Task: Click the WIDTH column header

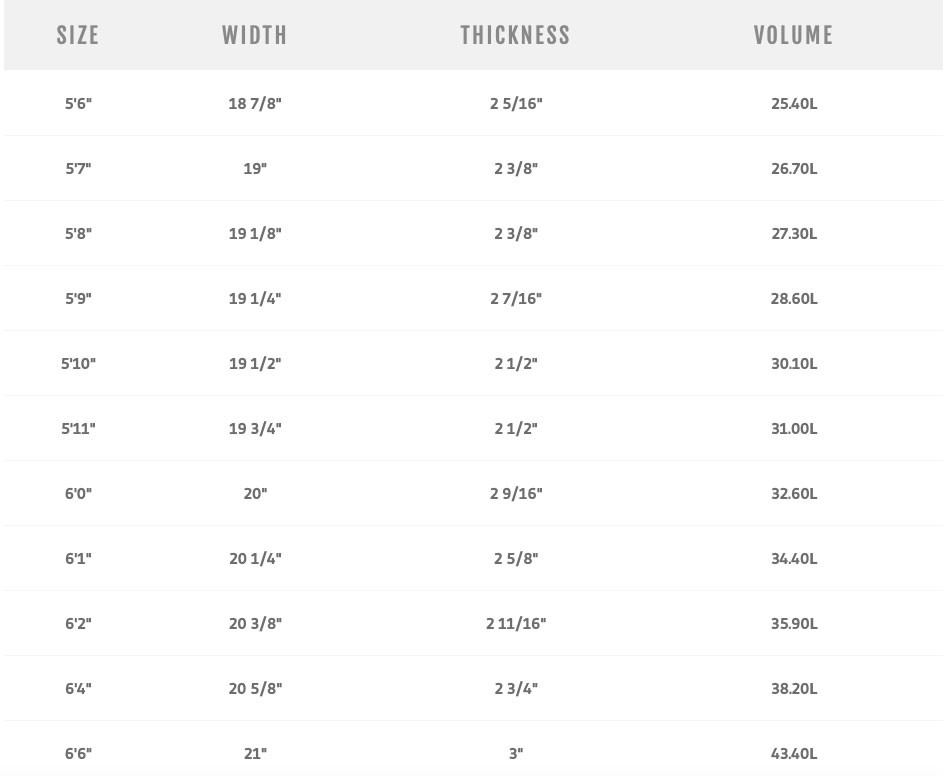Action: click(x=255, y=36)
